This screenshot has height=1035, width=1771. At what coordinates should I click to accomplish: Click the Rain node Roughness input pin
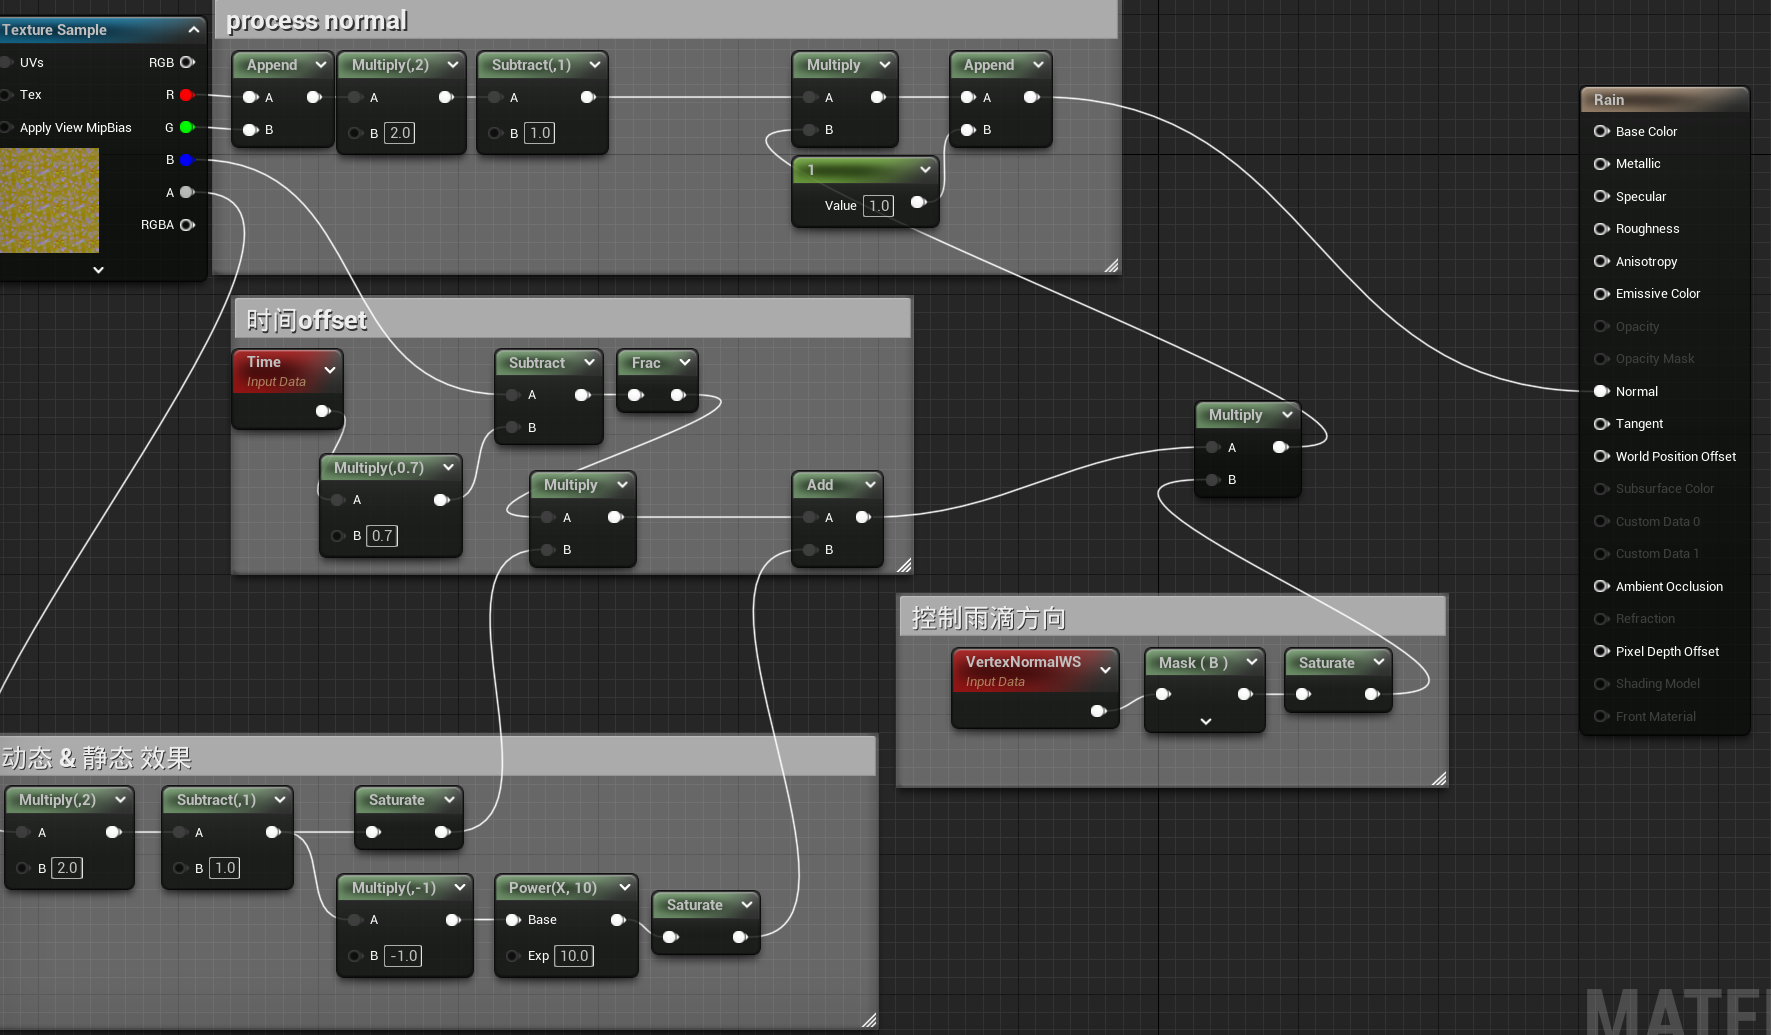pos(1601,229)
